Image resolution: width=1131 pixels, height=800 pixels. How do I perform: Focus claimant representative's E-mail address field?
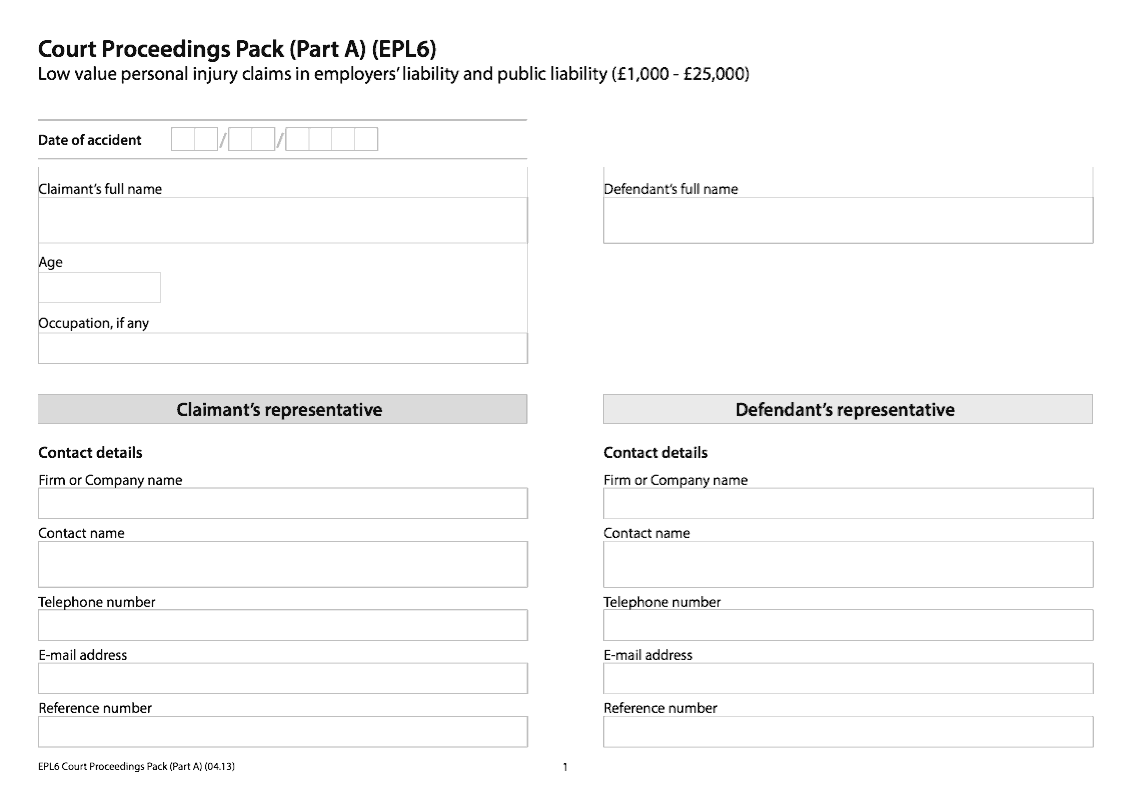[282, 678]
